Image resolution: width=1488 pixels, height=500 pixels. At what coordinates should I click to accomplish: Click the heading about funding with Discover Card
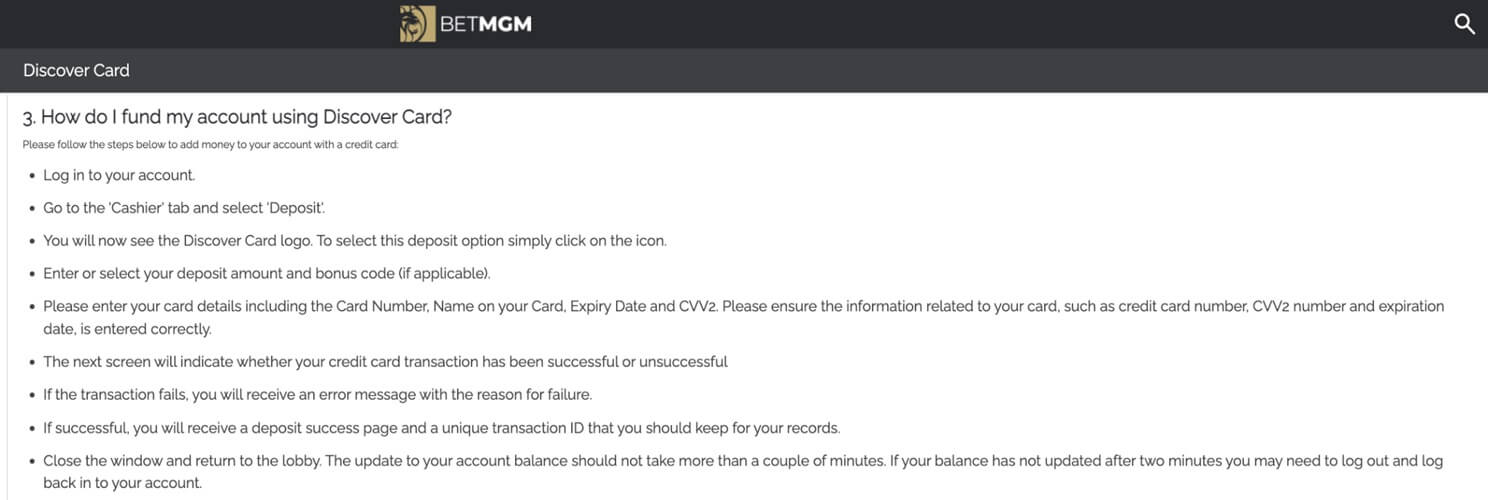238,117
